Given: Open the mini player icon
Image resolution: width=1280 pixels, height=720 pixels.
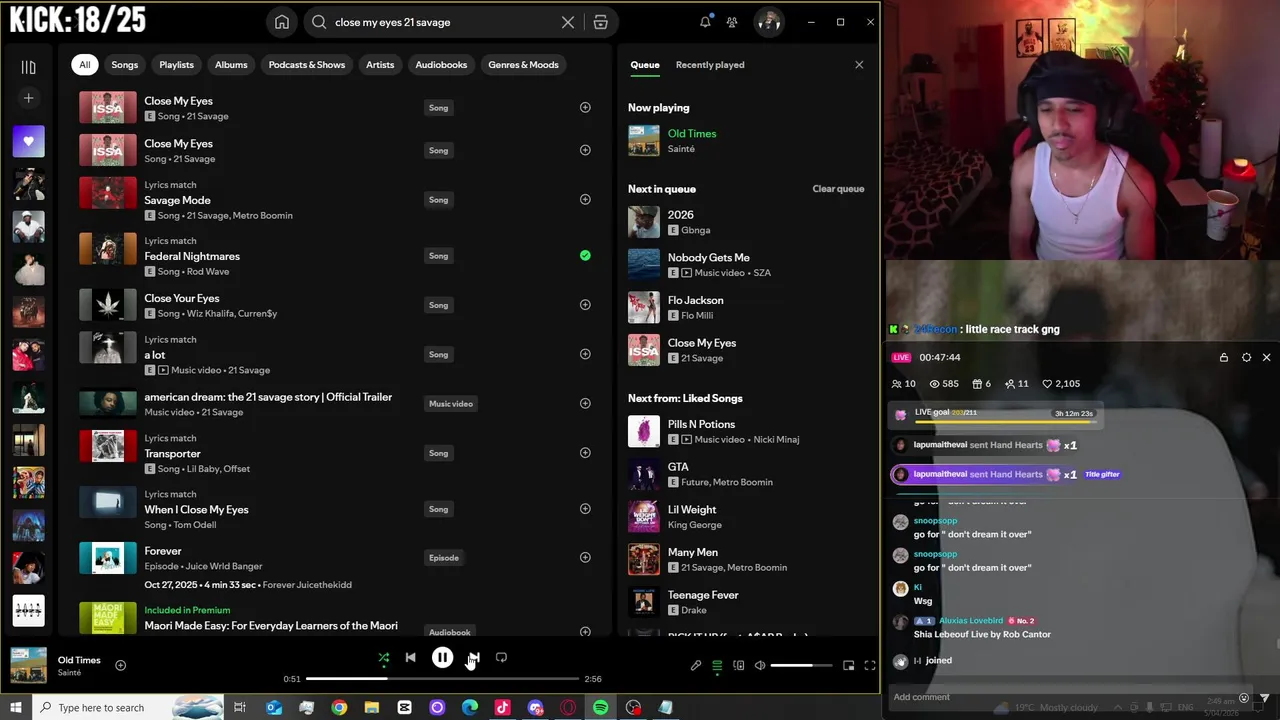Looking at the screenshot, I should tap(848, 665).
